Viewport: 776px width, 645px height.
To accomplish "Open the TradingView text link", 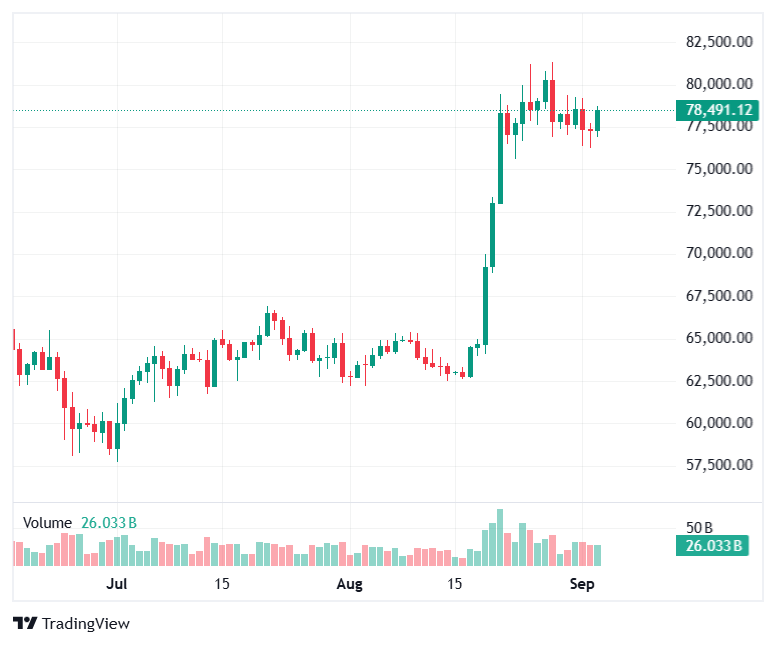I will (x=86, y=623).
